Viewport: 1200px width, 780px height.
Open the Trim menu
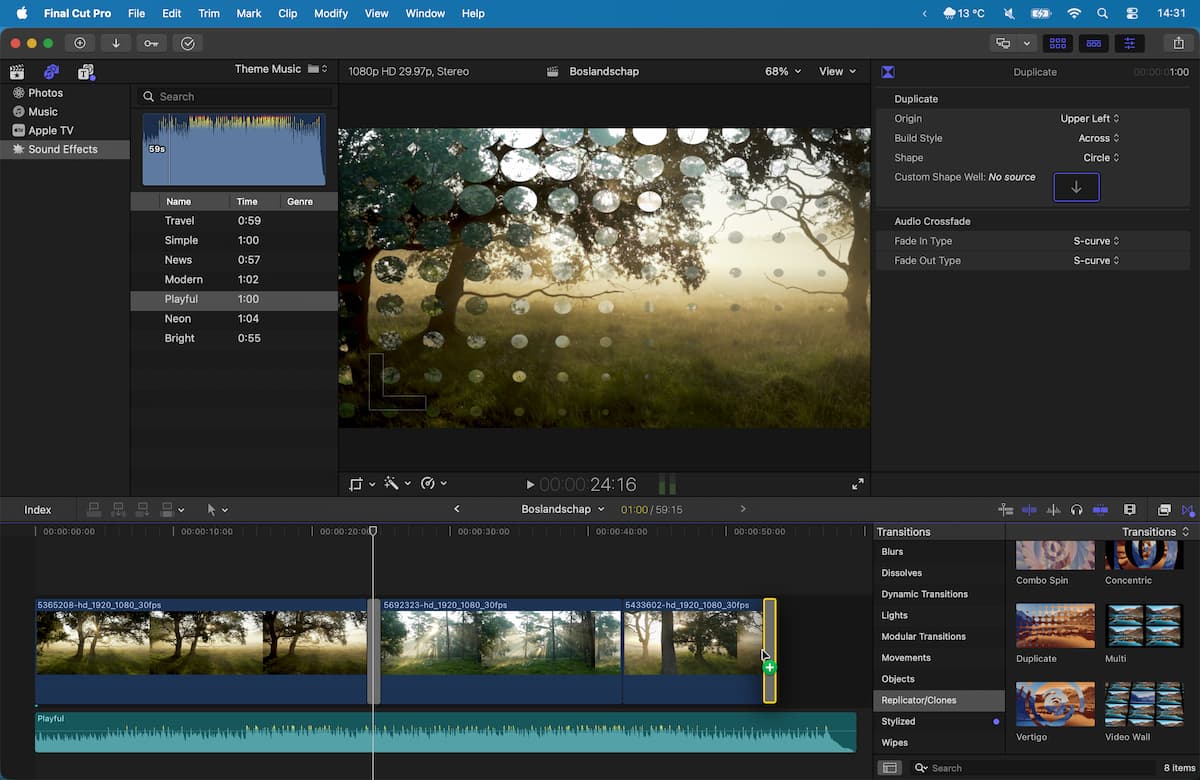click(x=209, y=13)
